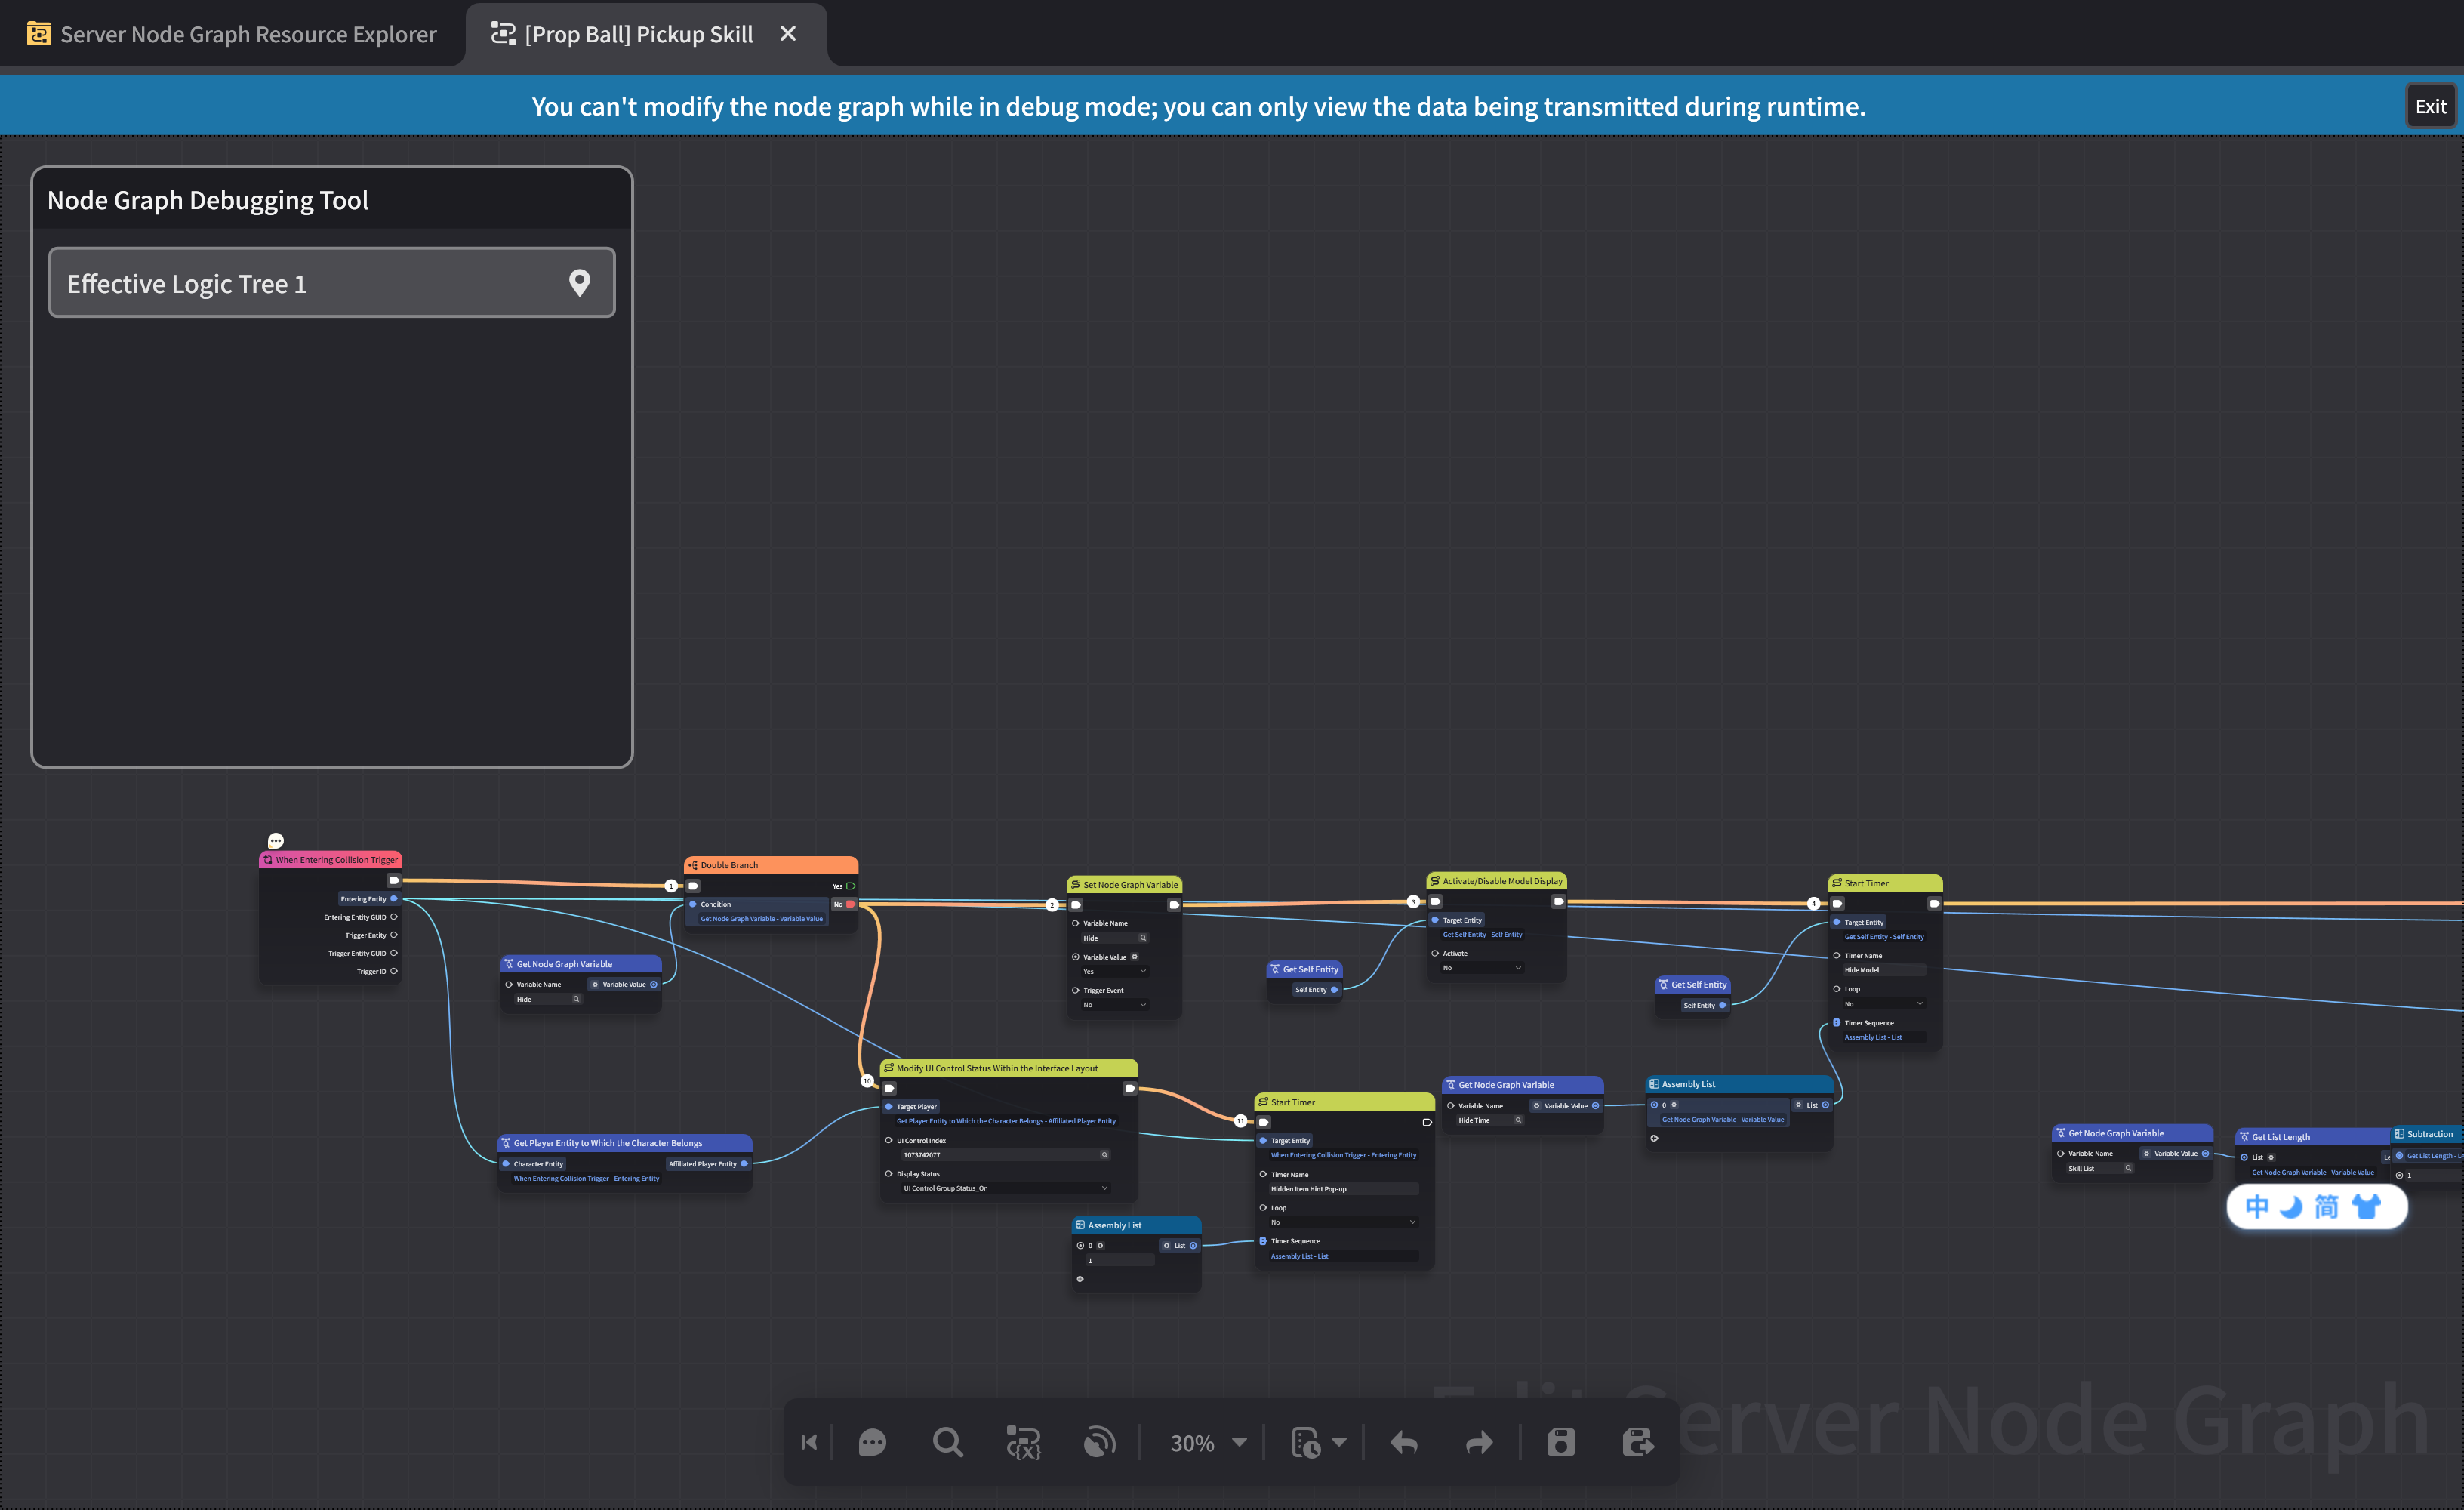This screenshot has width=2464, height=1510.
Task: Click the Hidden Item Hint Pop-up timer name field
Action: point(1343,1189)
